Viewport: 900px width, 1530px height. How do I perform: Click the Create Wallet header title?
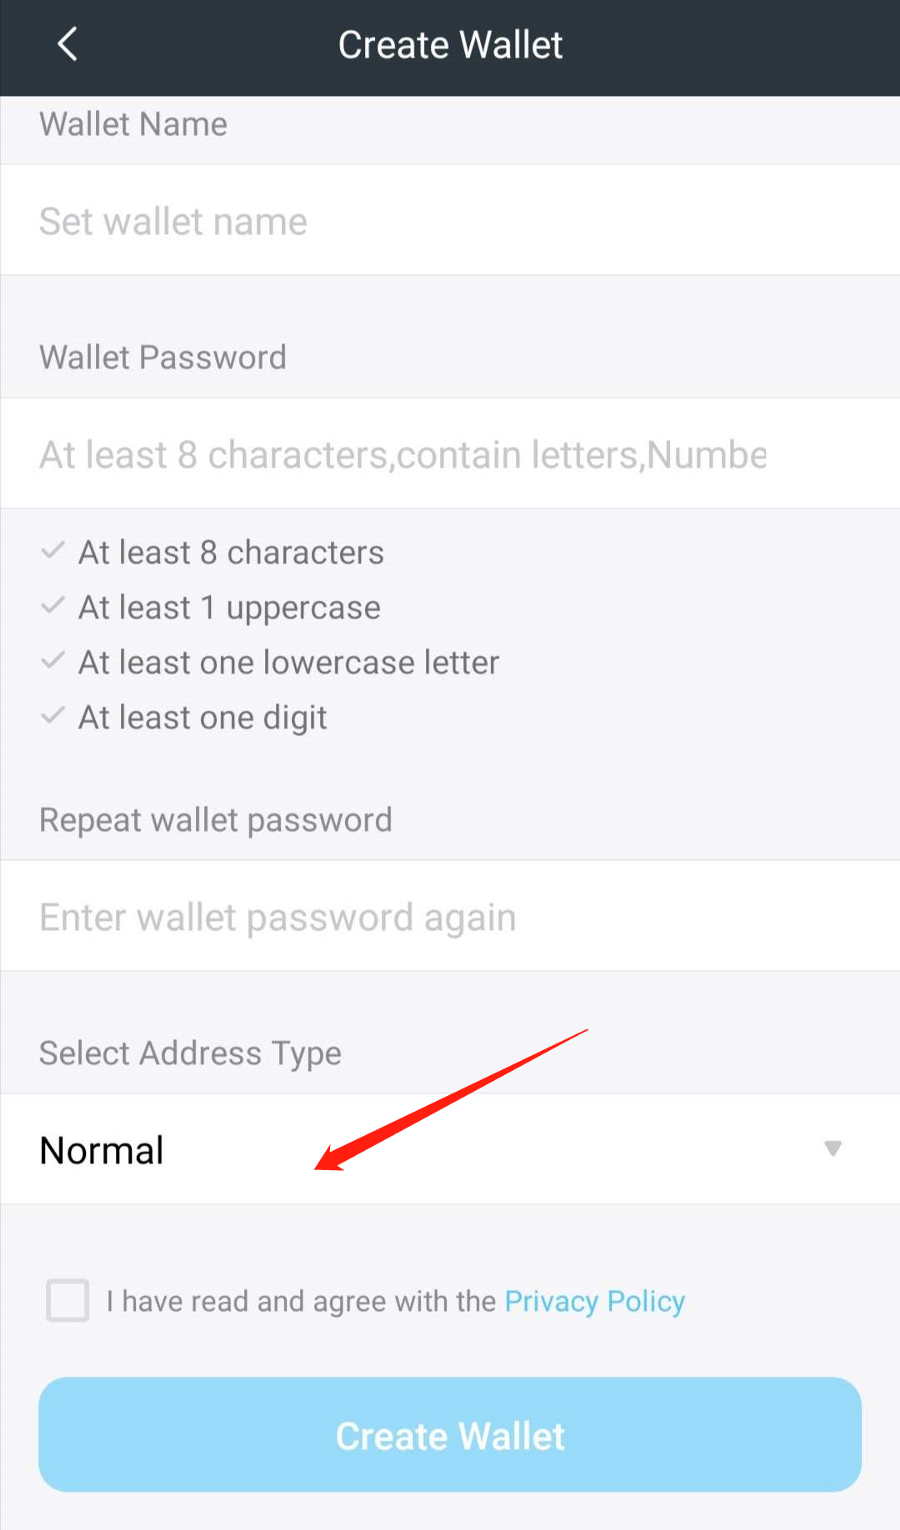pyautogui.click(x=450, y=45)
